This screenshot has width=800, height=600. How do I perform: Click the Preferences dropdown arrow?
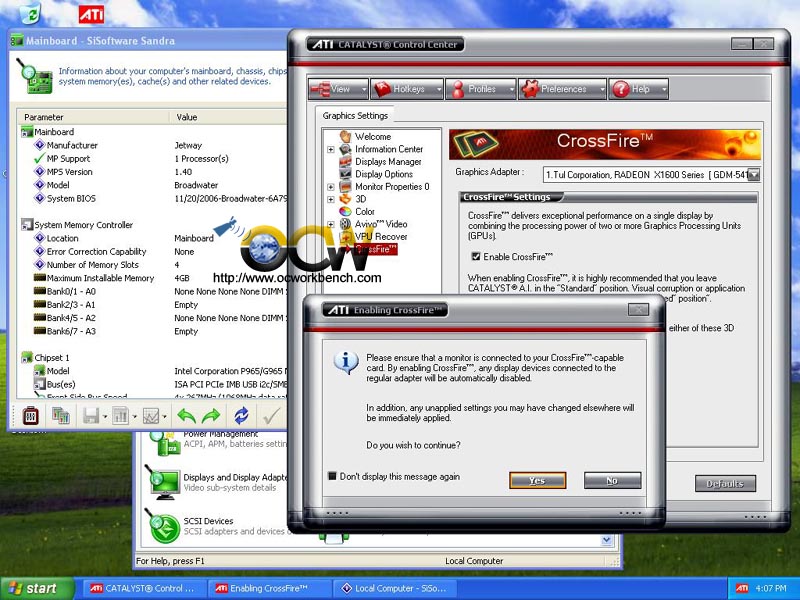[x=602, y=89]
